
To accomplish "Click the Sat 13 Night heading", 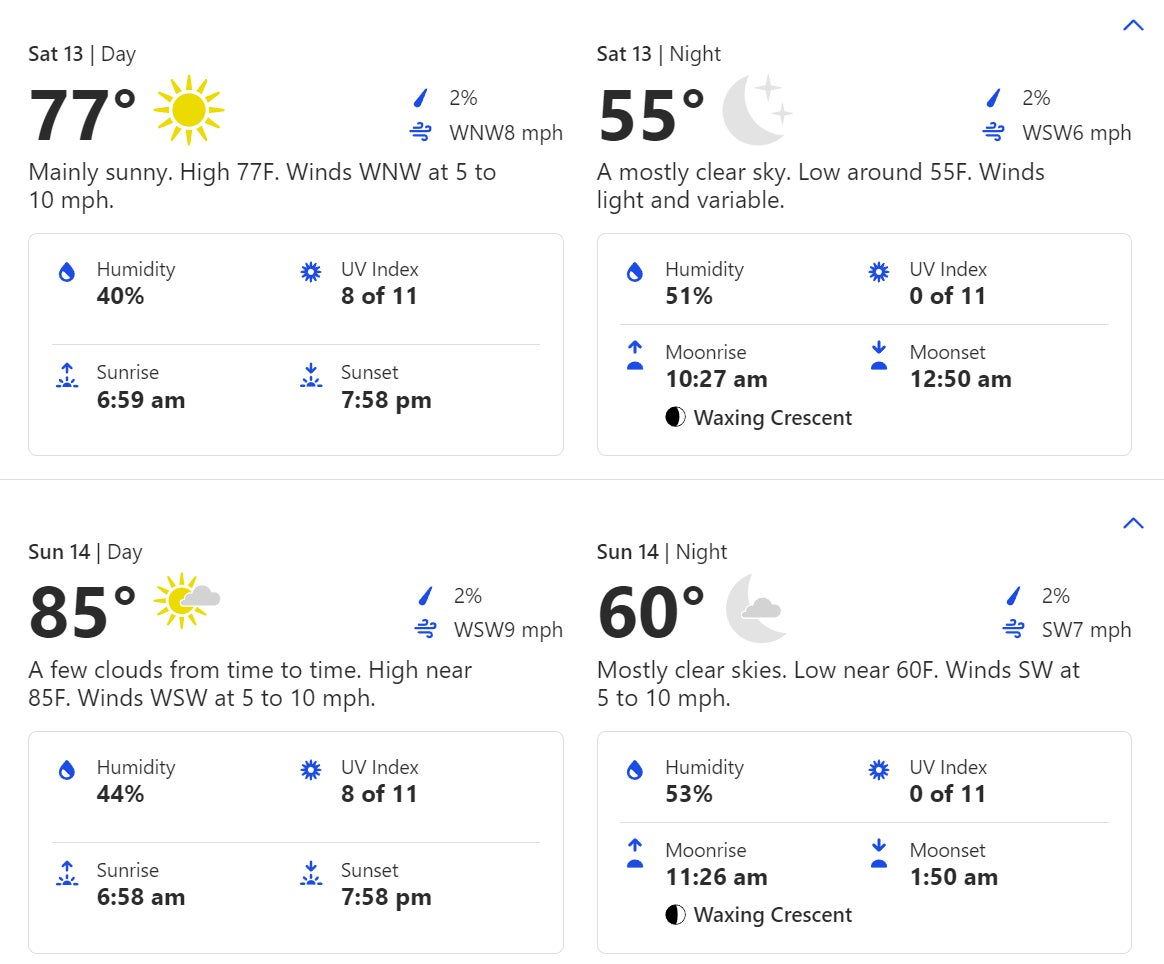I will point(658,54).
